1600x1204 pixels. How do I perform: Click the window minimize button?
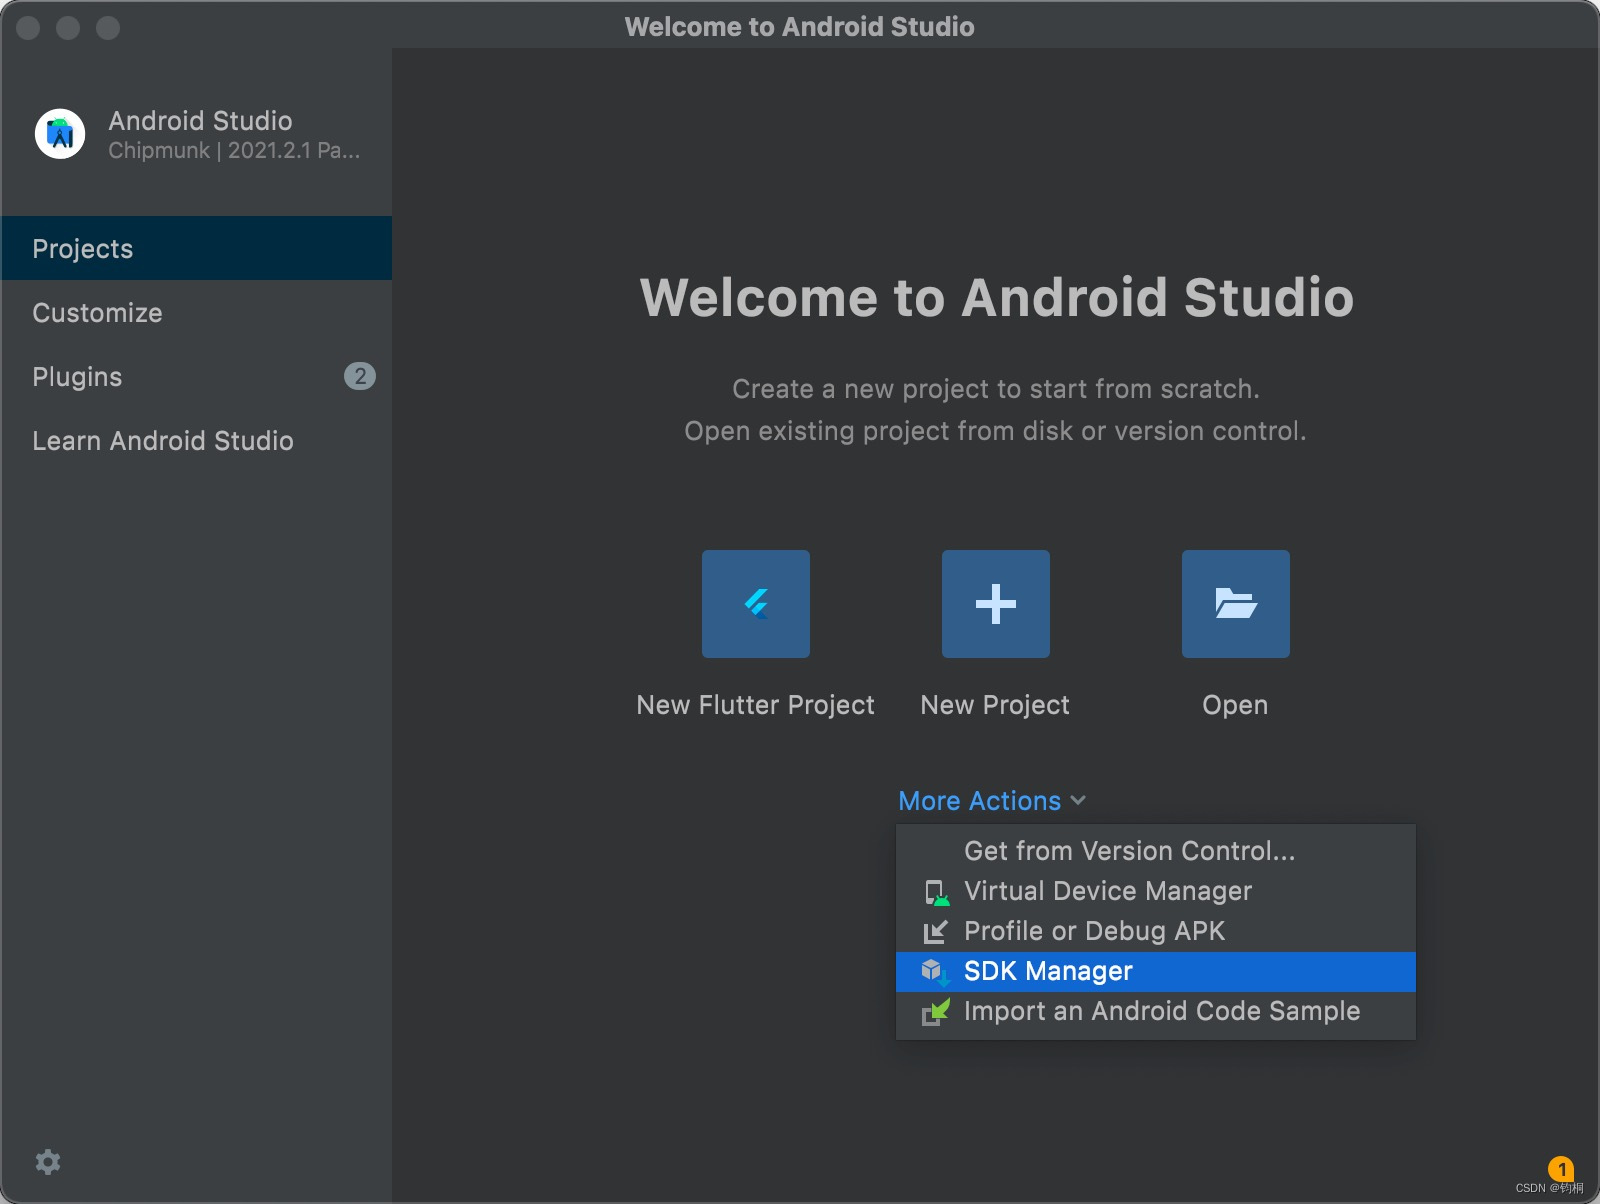pos(68,27)
